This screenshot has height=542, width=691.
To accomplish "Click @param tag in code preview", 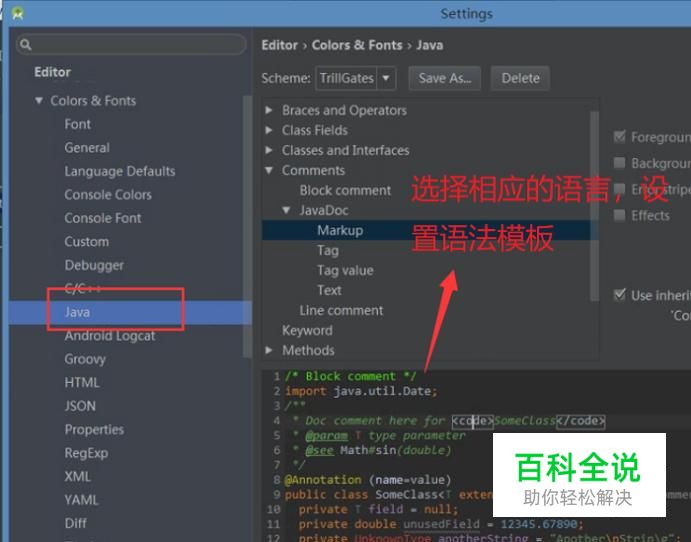I will click(x=327, y=436).
